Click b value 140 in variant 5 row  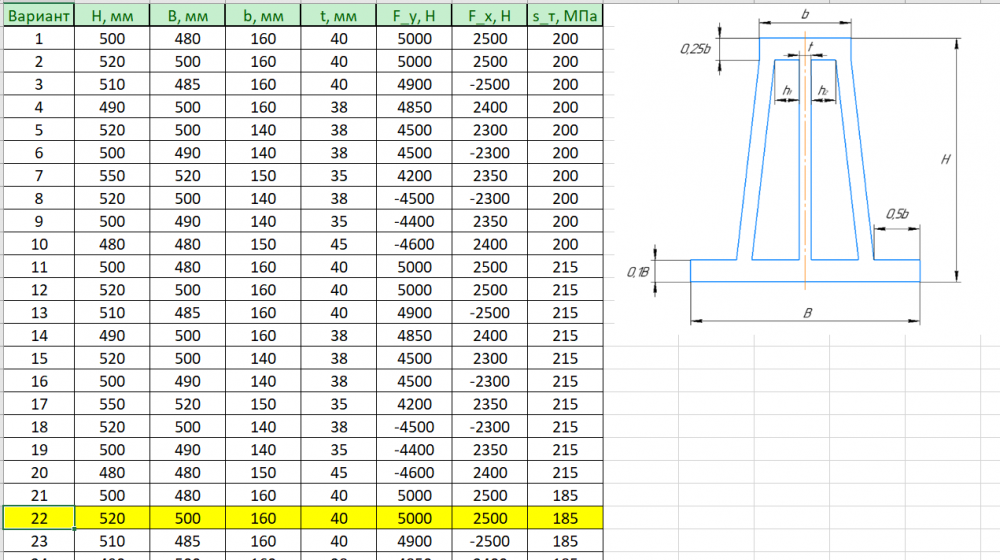[263, 130]
